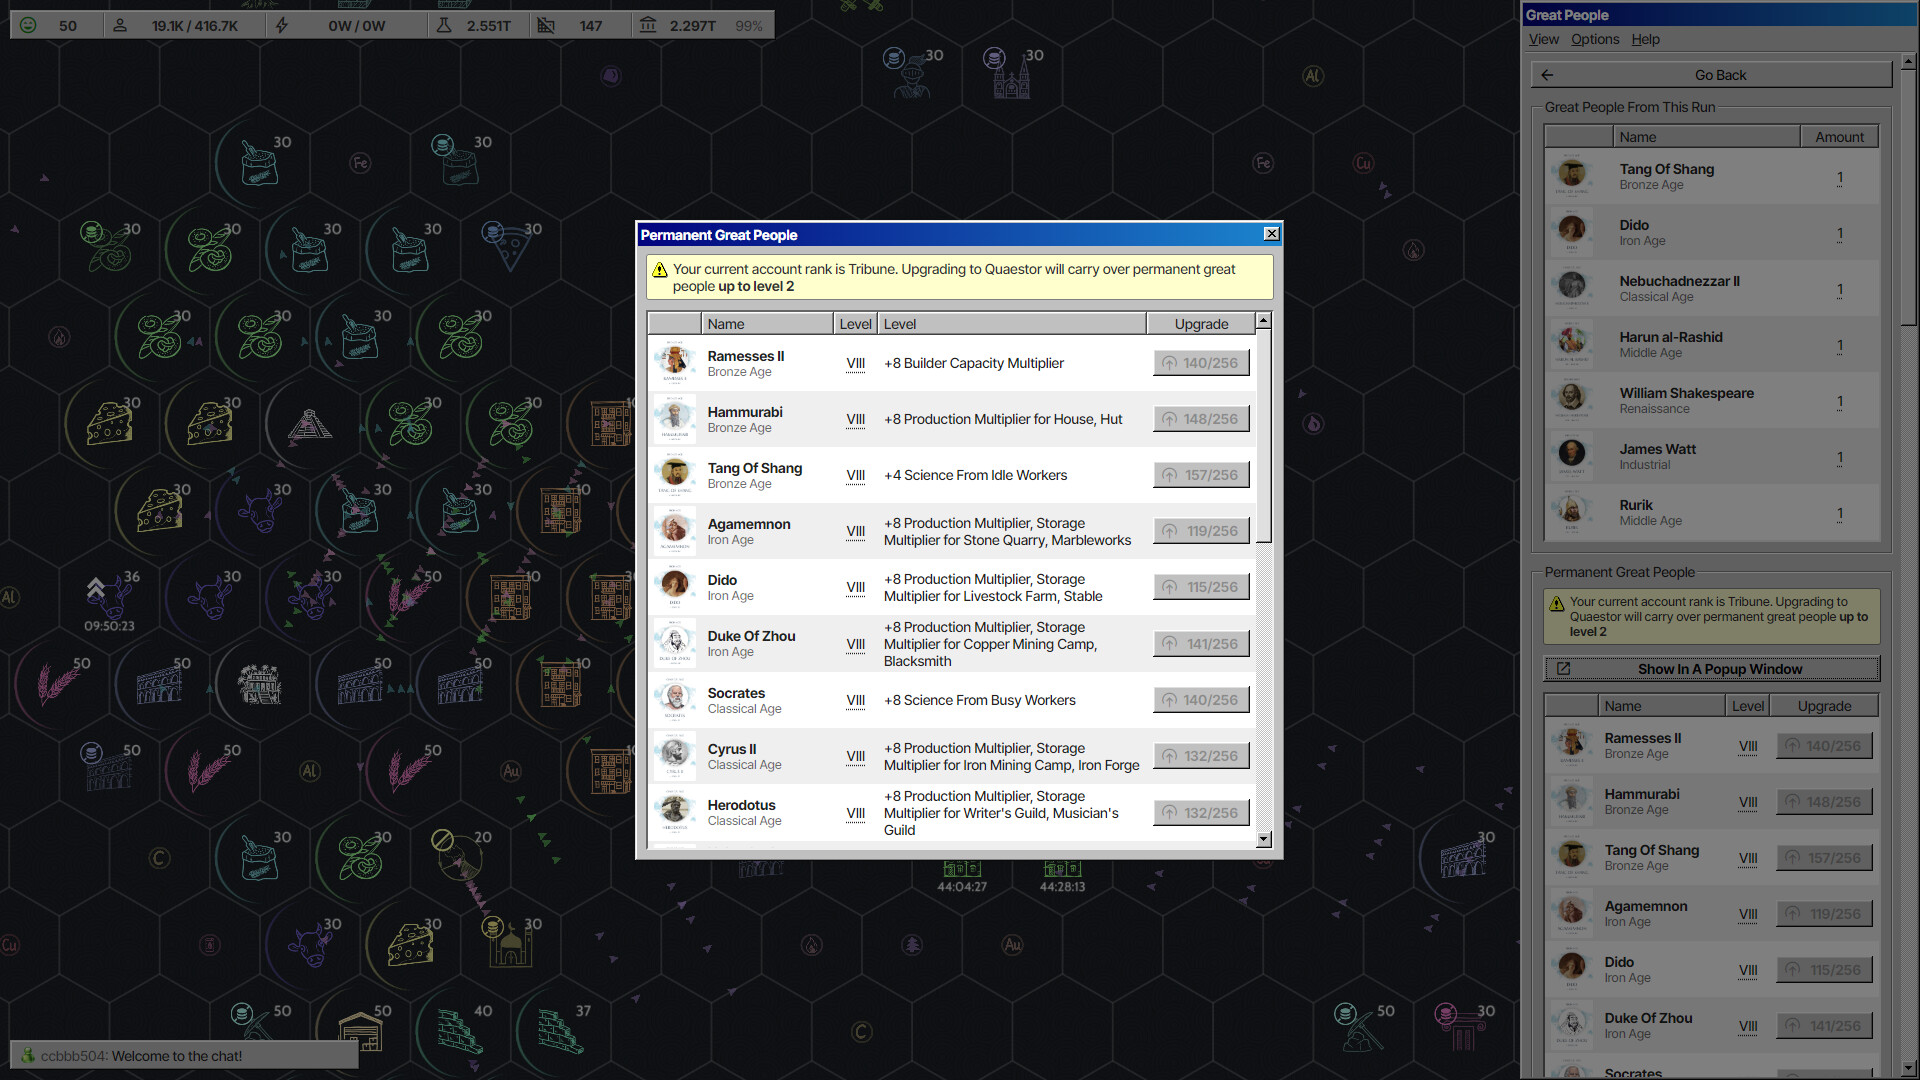1920x1080 pixels.
Task: Close the Permanent Great People dialog
Action: 1271,234
